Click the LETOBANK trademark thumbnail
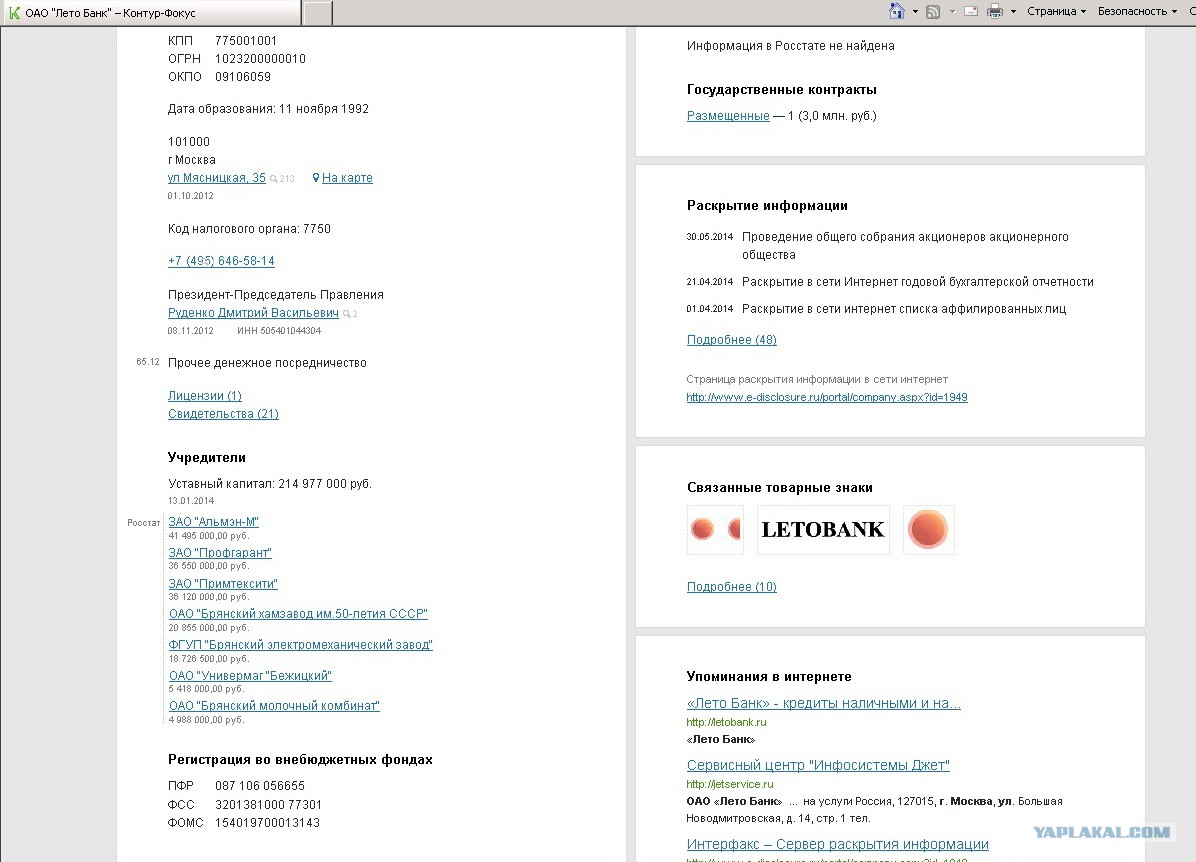 [x=823, y=529]
